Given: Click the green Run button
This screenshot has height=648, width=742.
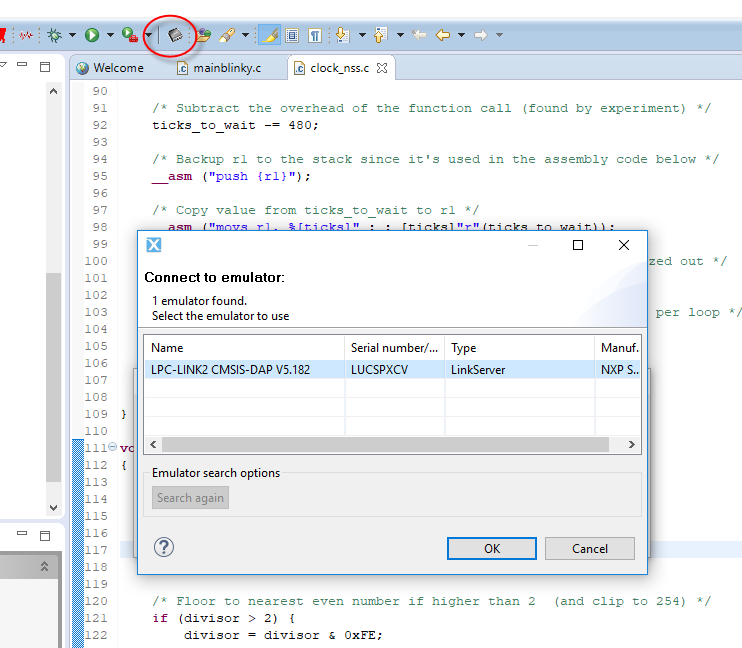Looking at the screenshot, I should pos(92,35).
